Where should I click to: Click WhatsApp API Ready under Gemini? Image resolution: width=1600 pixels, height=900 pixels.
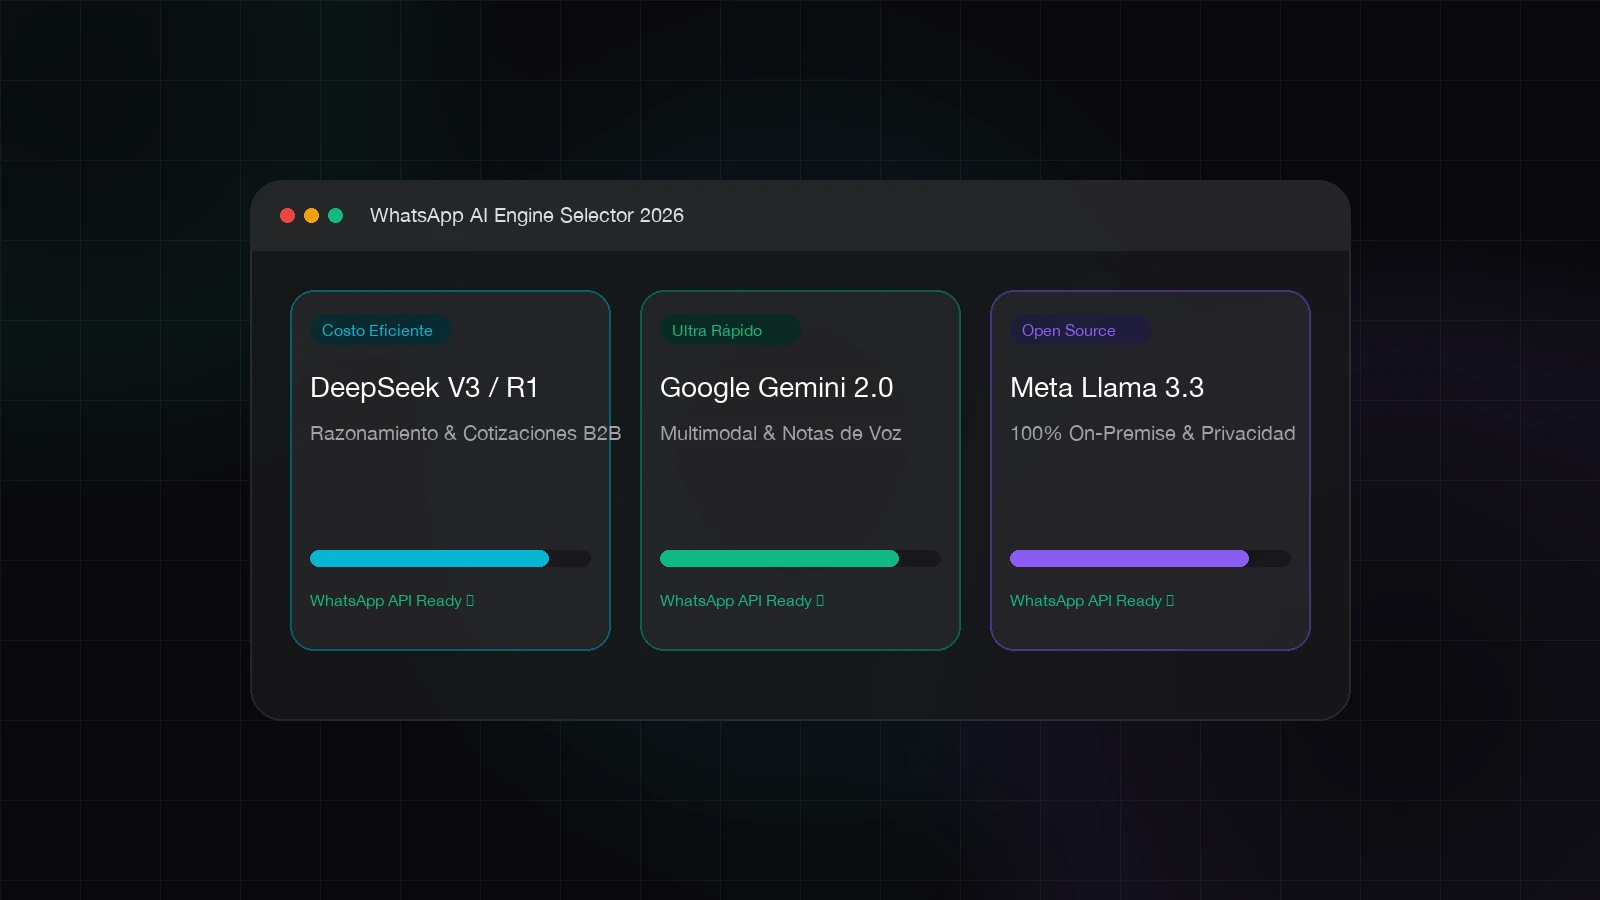[x=742, y=600]
